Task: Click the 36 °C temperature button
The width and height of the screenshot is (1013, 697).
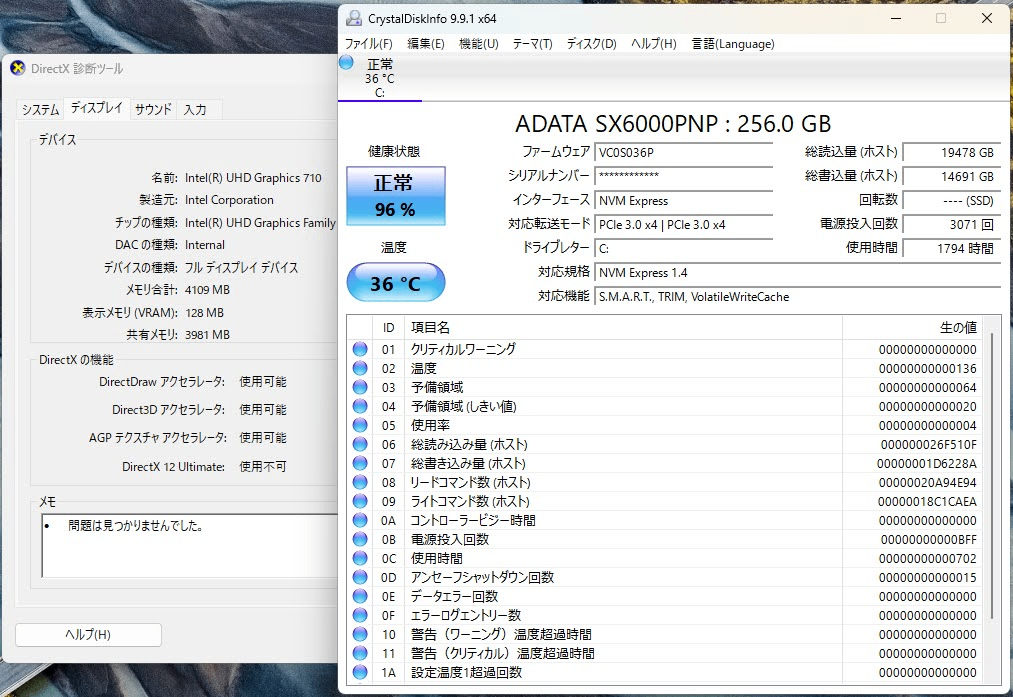Action: [x=395, y=282]
